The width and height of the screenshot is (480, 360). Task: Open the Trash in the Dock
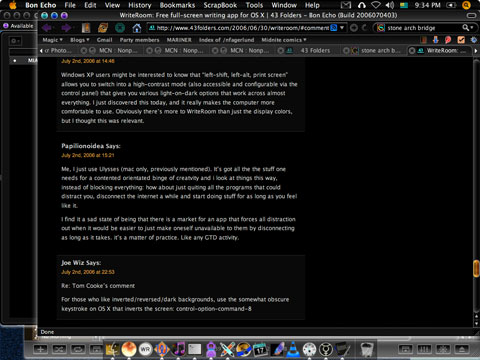[x=367, y=349]
